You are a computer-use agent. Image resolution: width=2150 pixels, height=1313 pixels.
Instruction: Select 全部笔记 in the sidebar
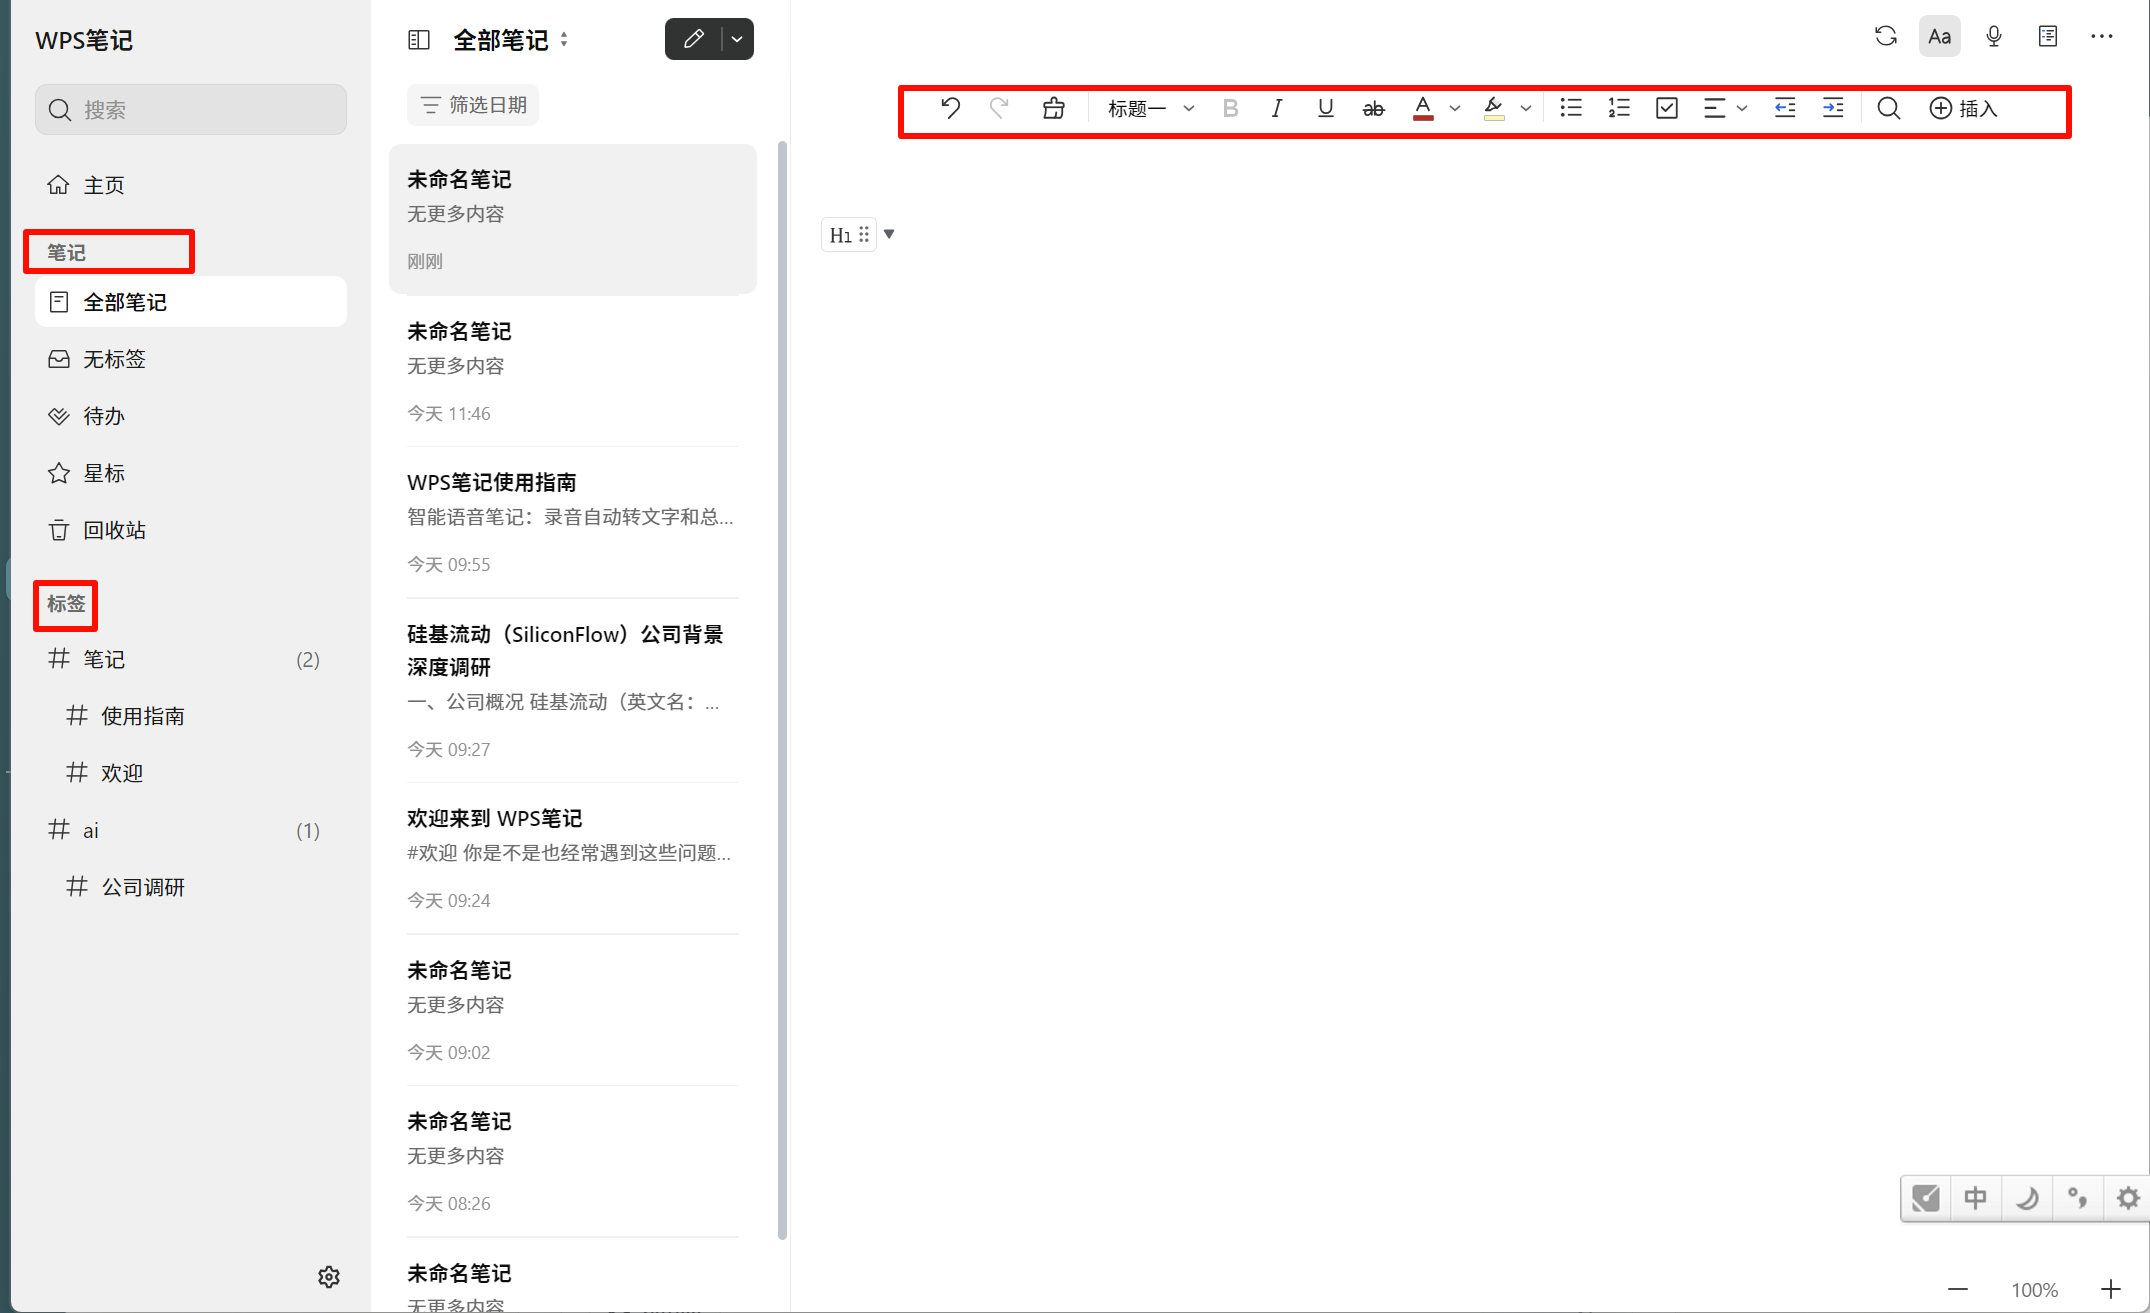(x=191, y=302)
